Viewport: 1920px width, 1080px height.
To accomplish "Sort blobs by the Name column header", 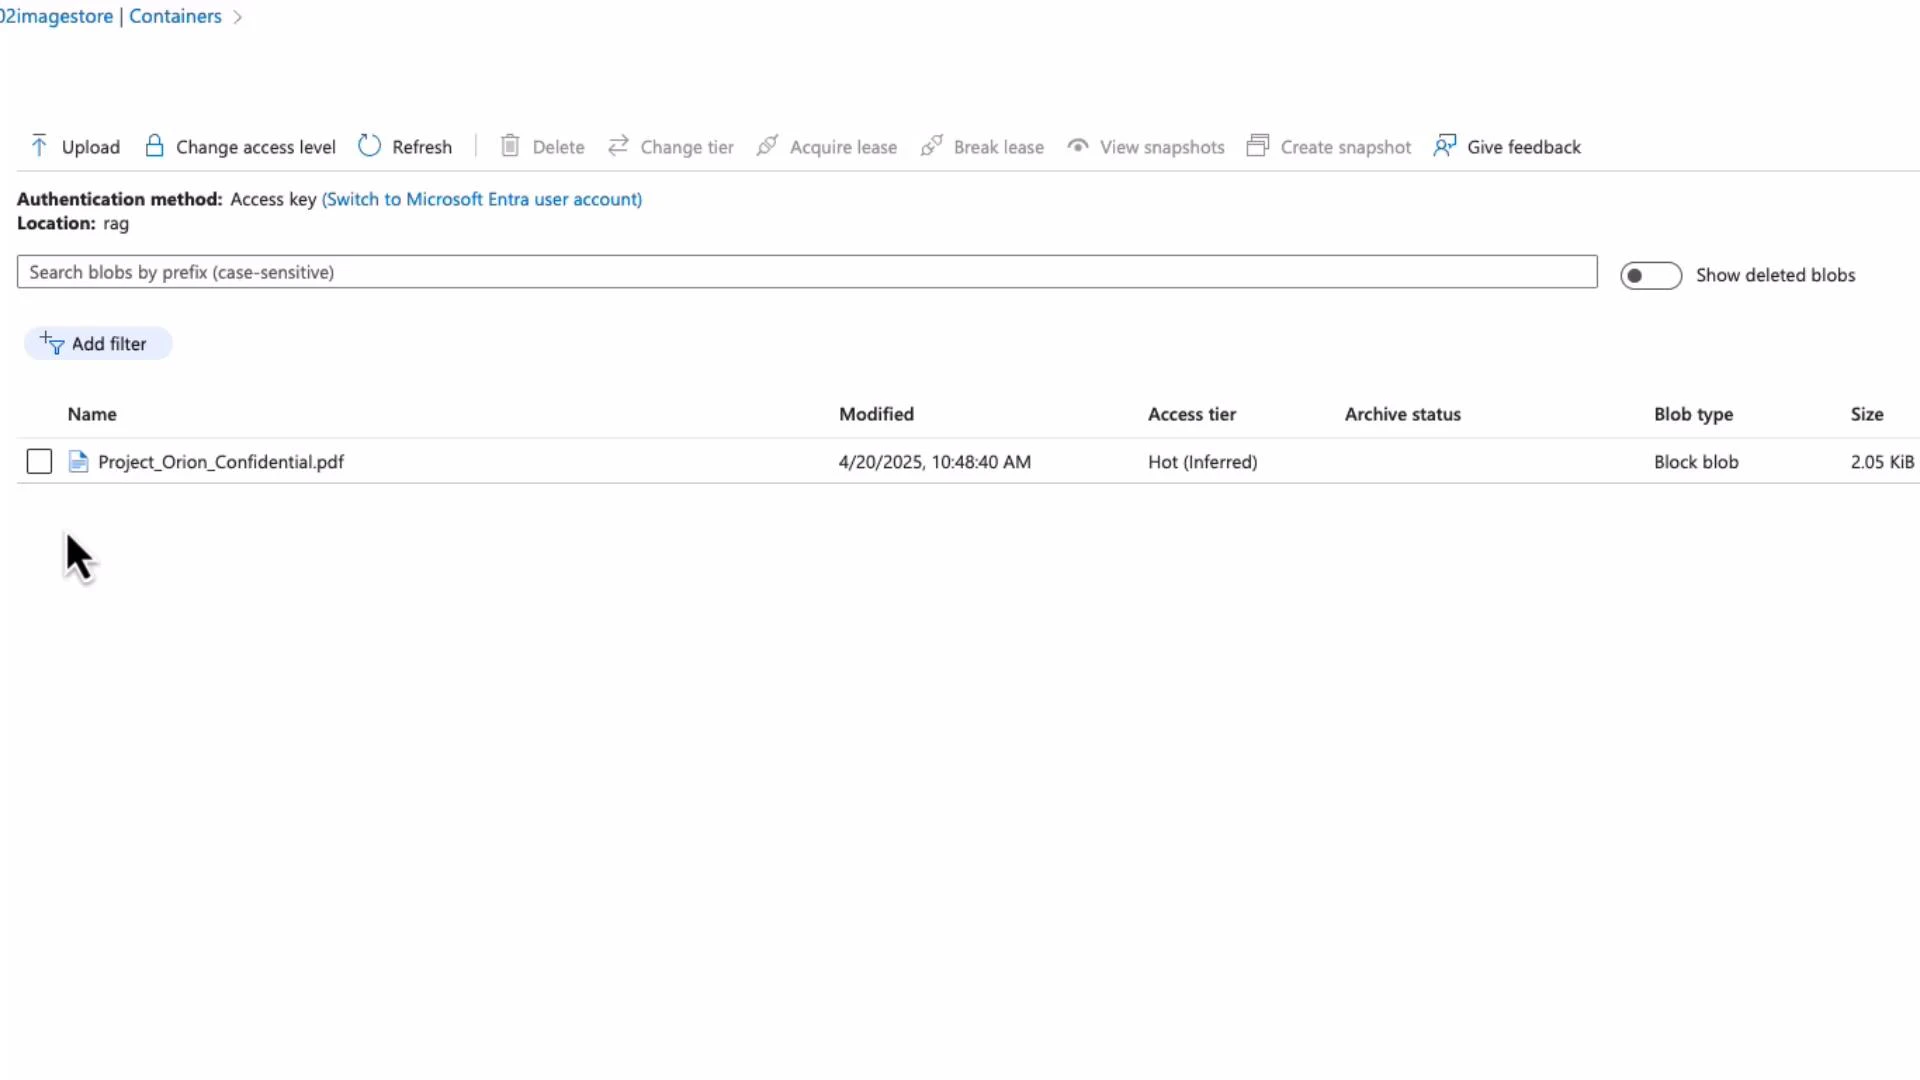I will click(91, 413).
